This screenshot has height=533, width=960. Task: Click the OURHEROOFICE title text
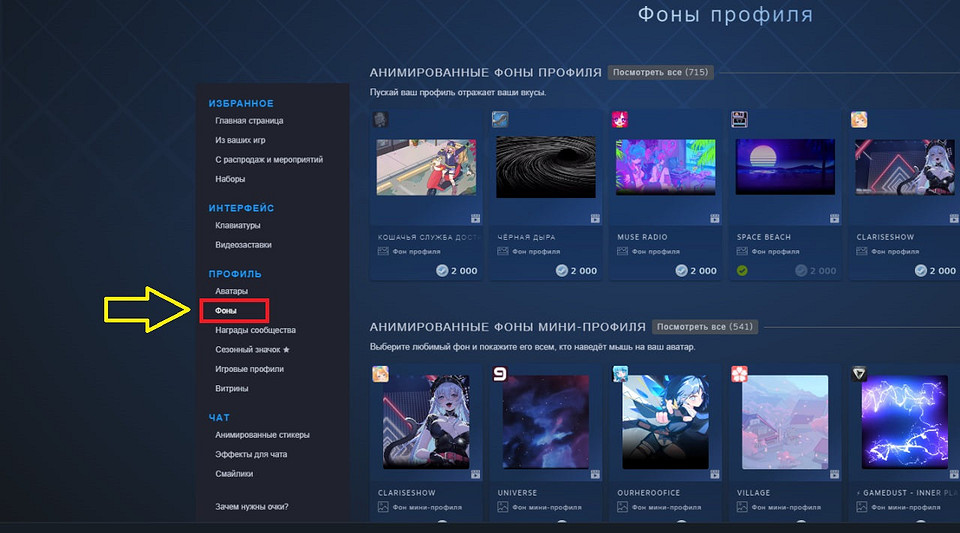648,493
